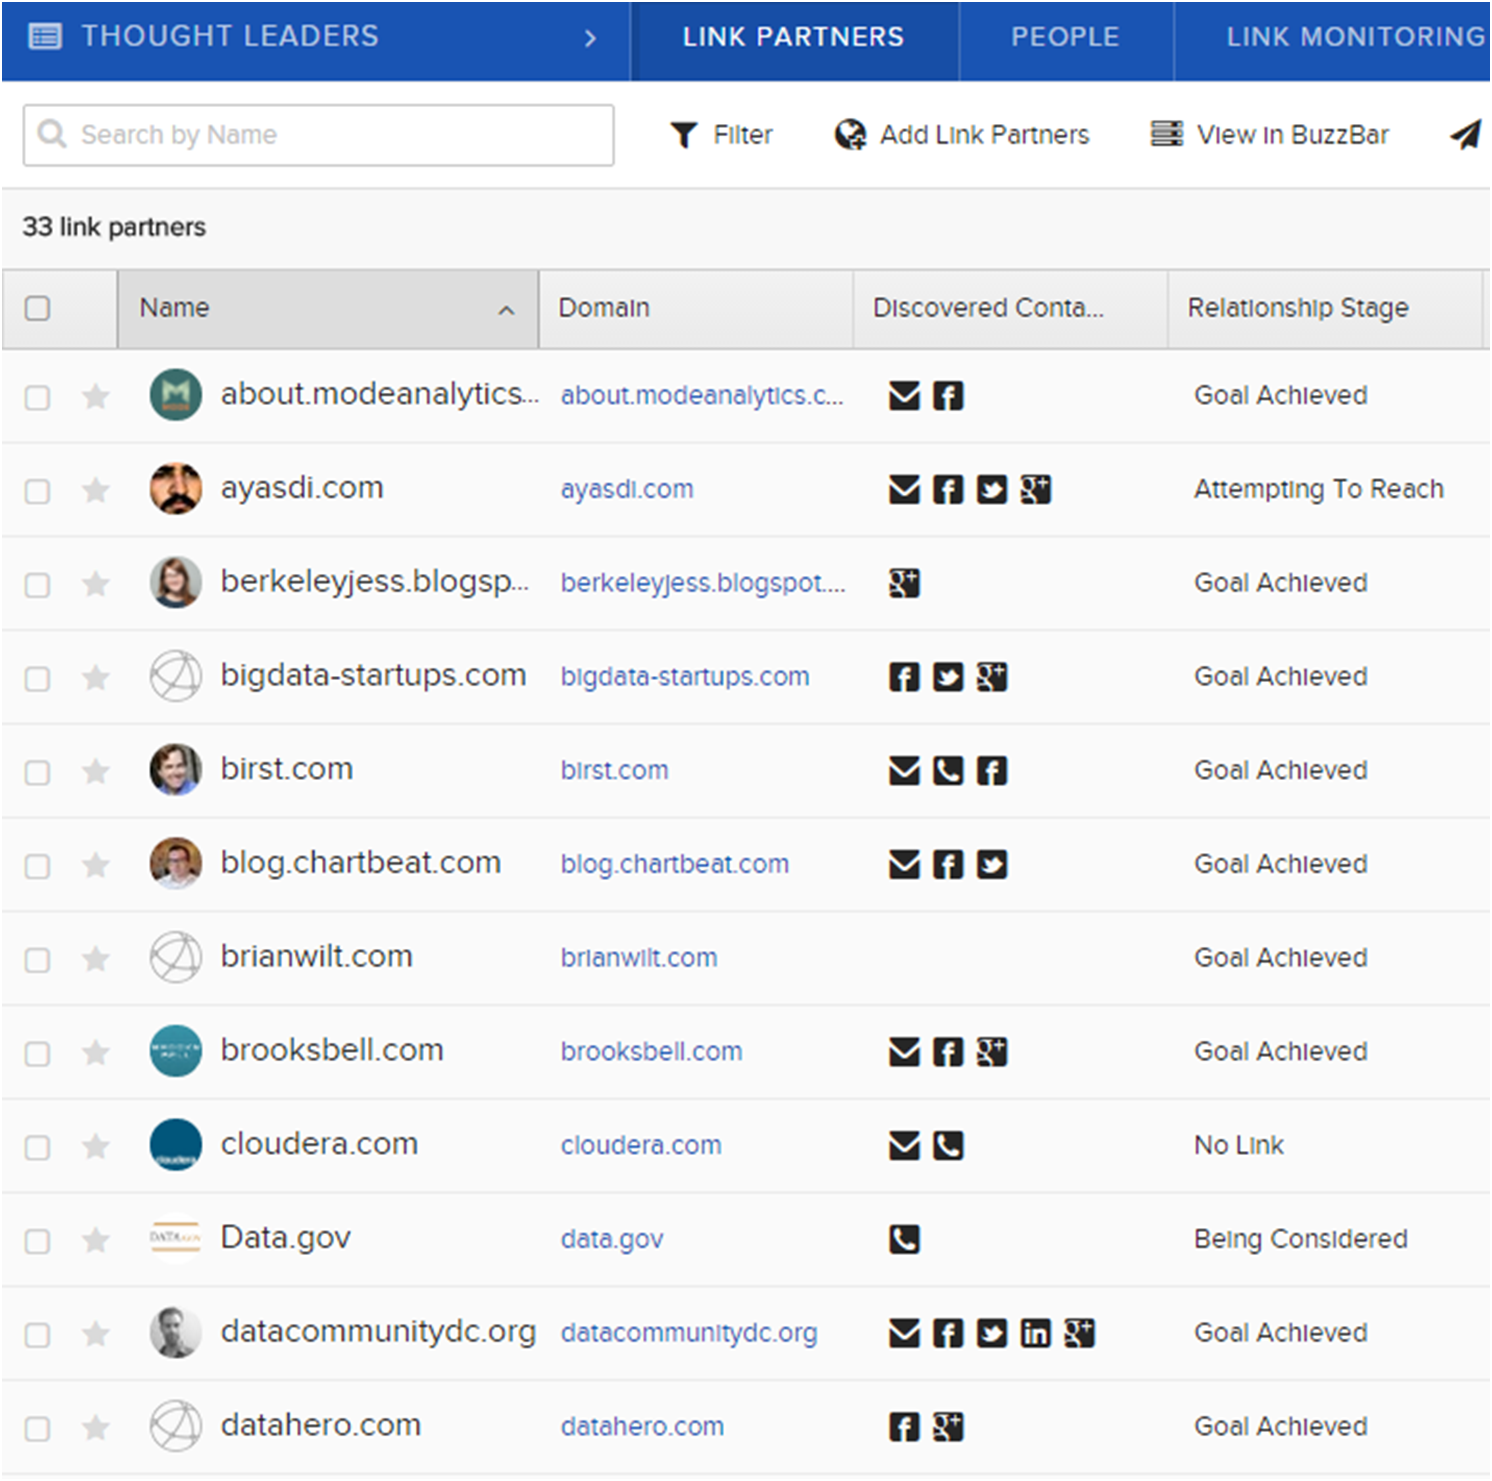Click the phone icon for cloudera.com

(948, 1145)
